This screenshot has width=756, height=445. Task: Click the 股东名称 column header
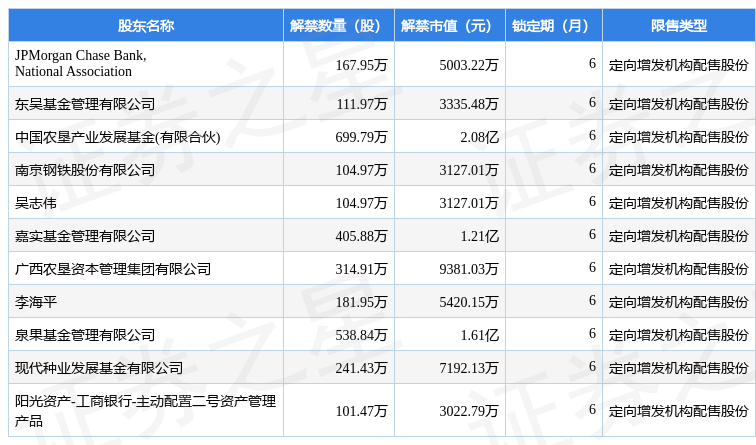(146, 26)
